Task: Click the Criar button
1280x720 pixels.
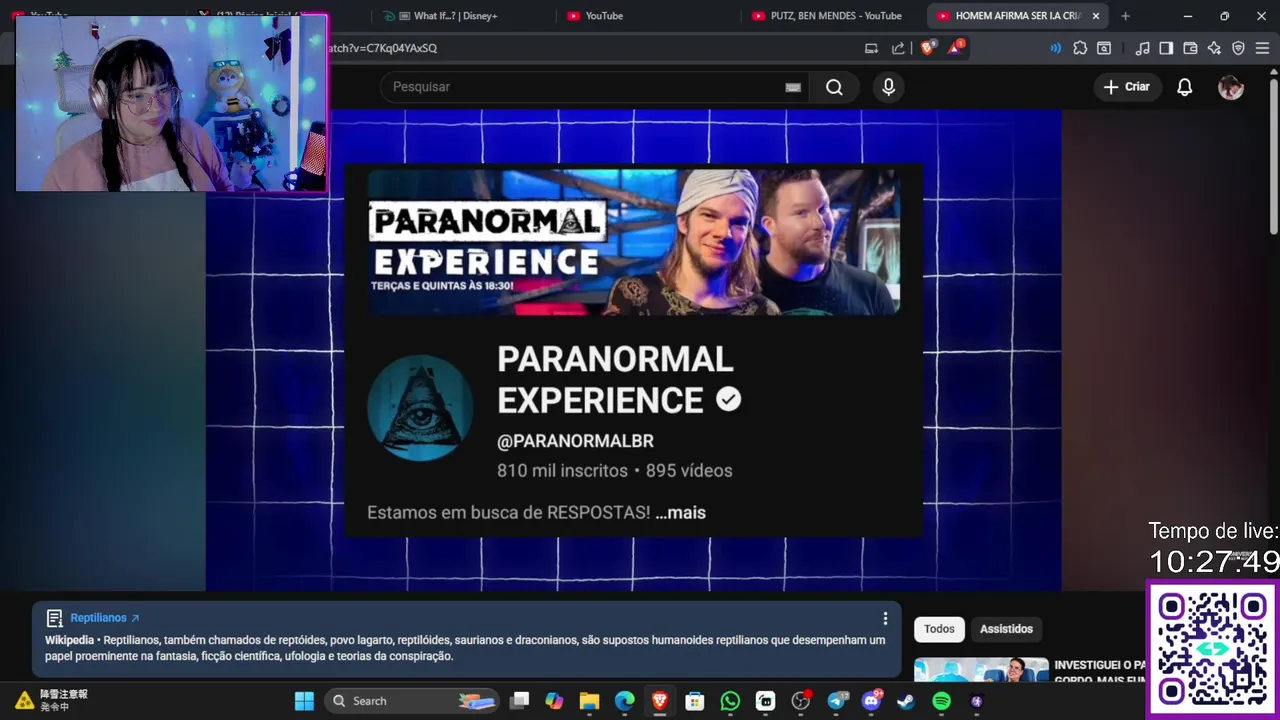Action: (x=1127, y=87)
